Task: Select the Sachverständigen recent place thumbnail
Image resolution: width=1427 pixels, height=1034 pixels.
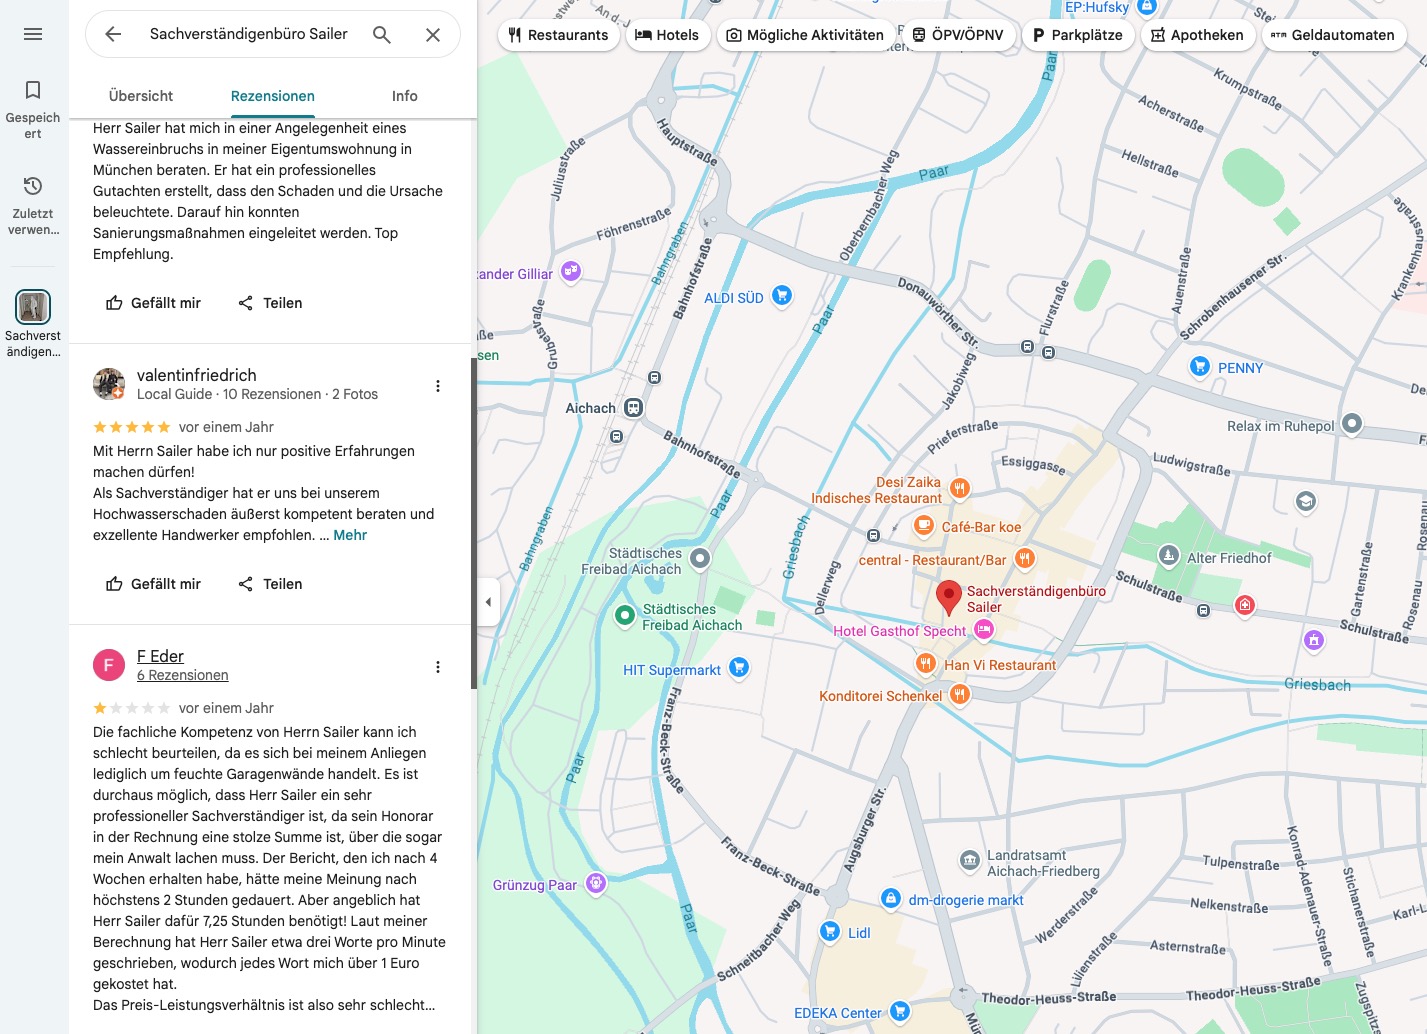Action: click(x=33, y=307)
